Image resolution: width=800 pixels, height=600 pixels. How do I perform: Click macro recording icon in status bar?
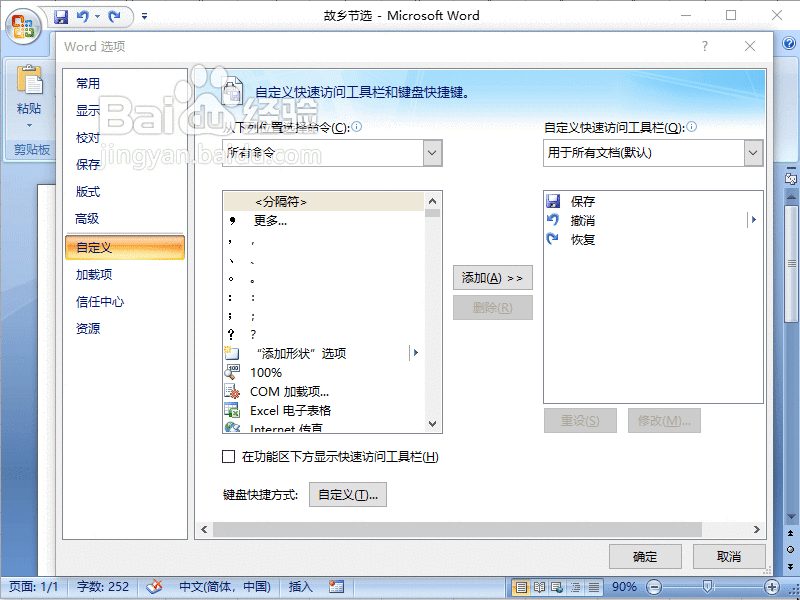(336, 587)
